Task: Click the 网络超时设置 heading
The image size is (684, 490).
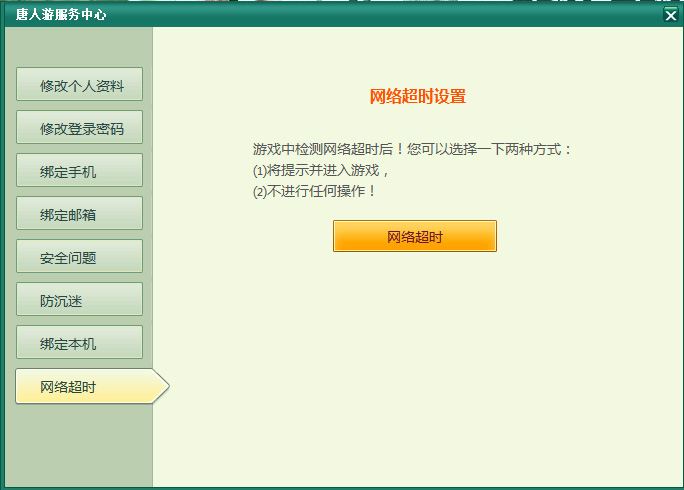Action: pyautogui.click(x=417, y=97)
